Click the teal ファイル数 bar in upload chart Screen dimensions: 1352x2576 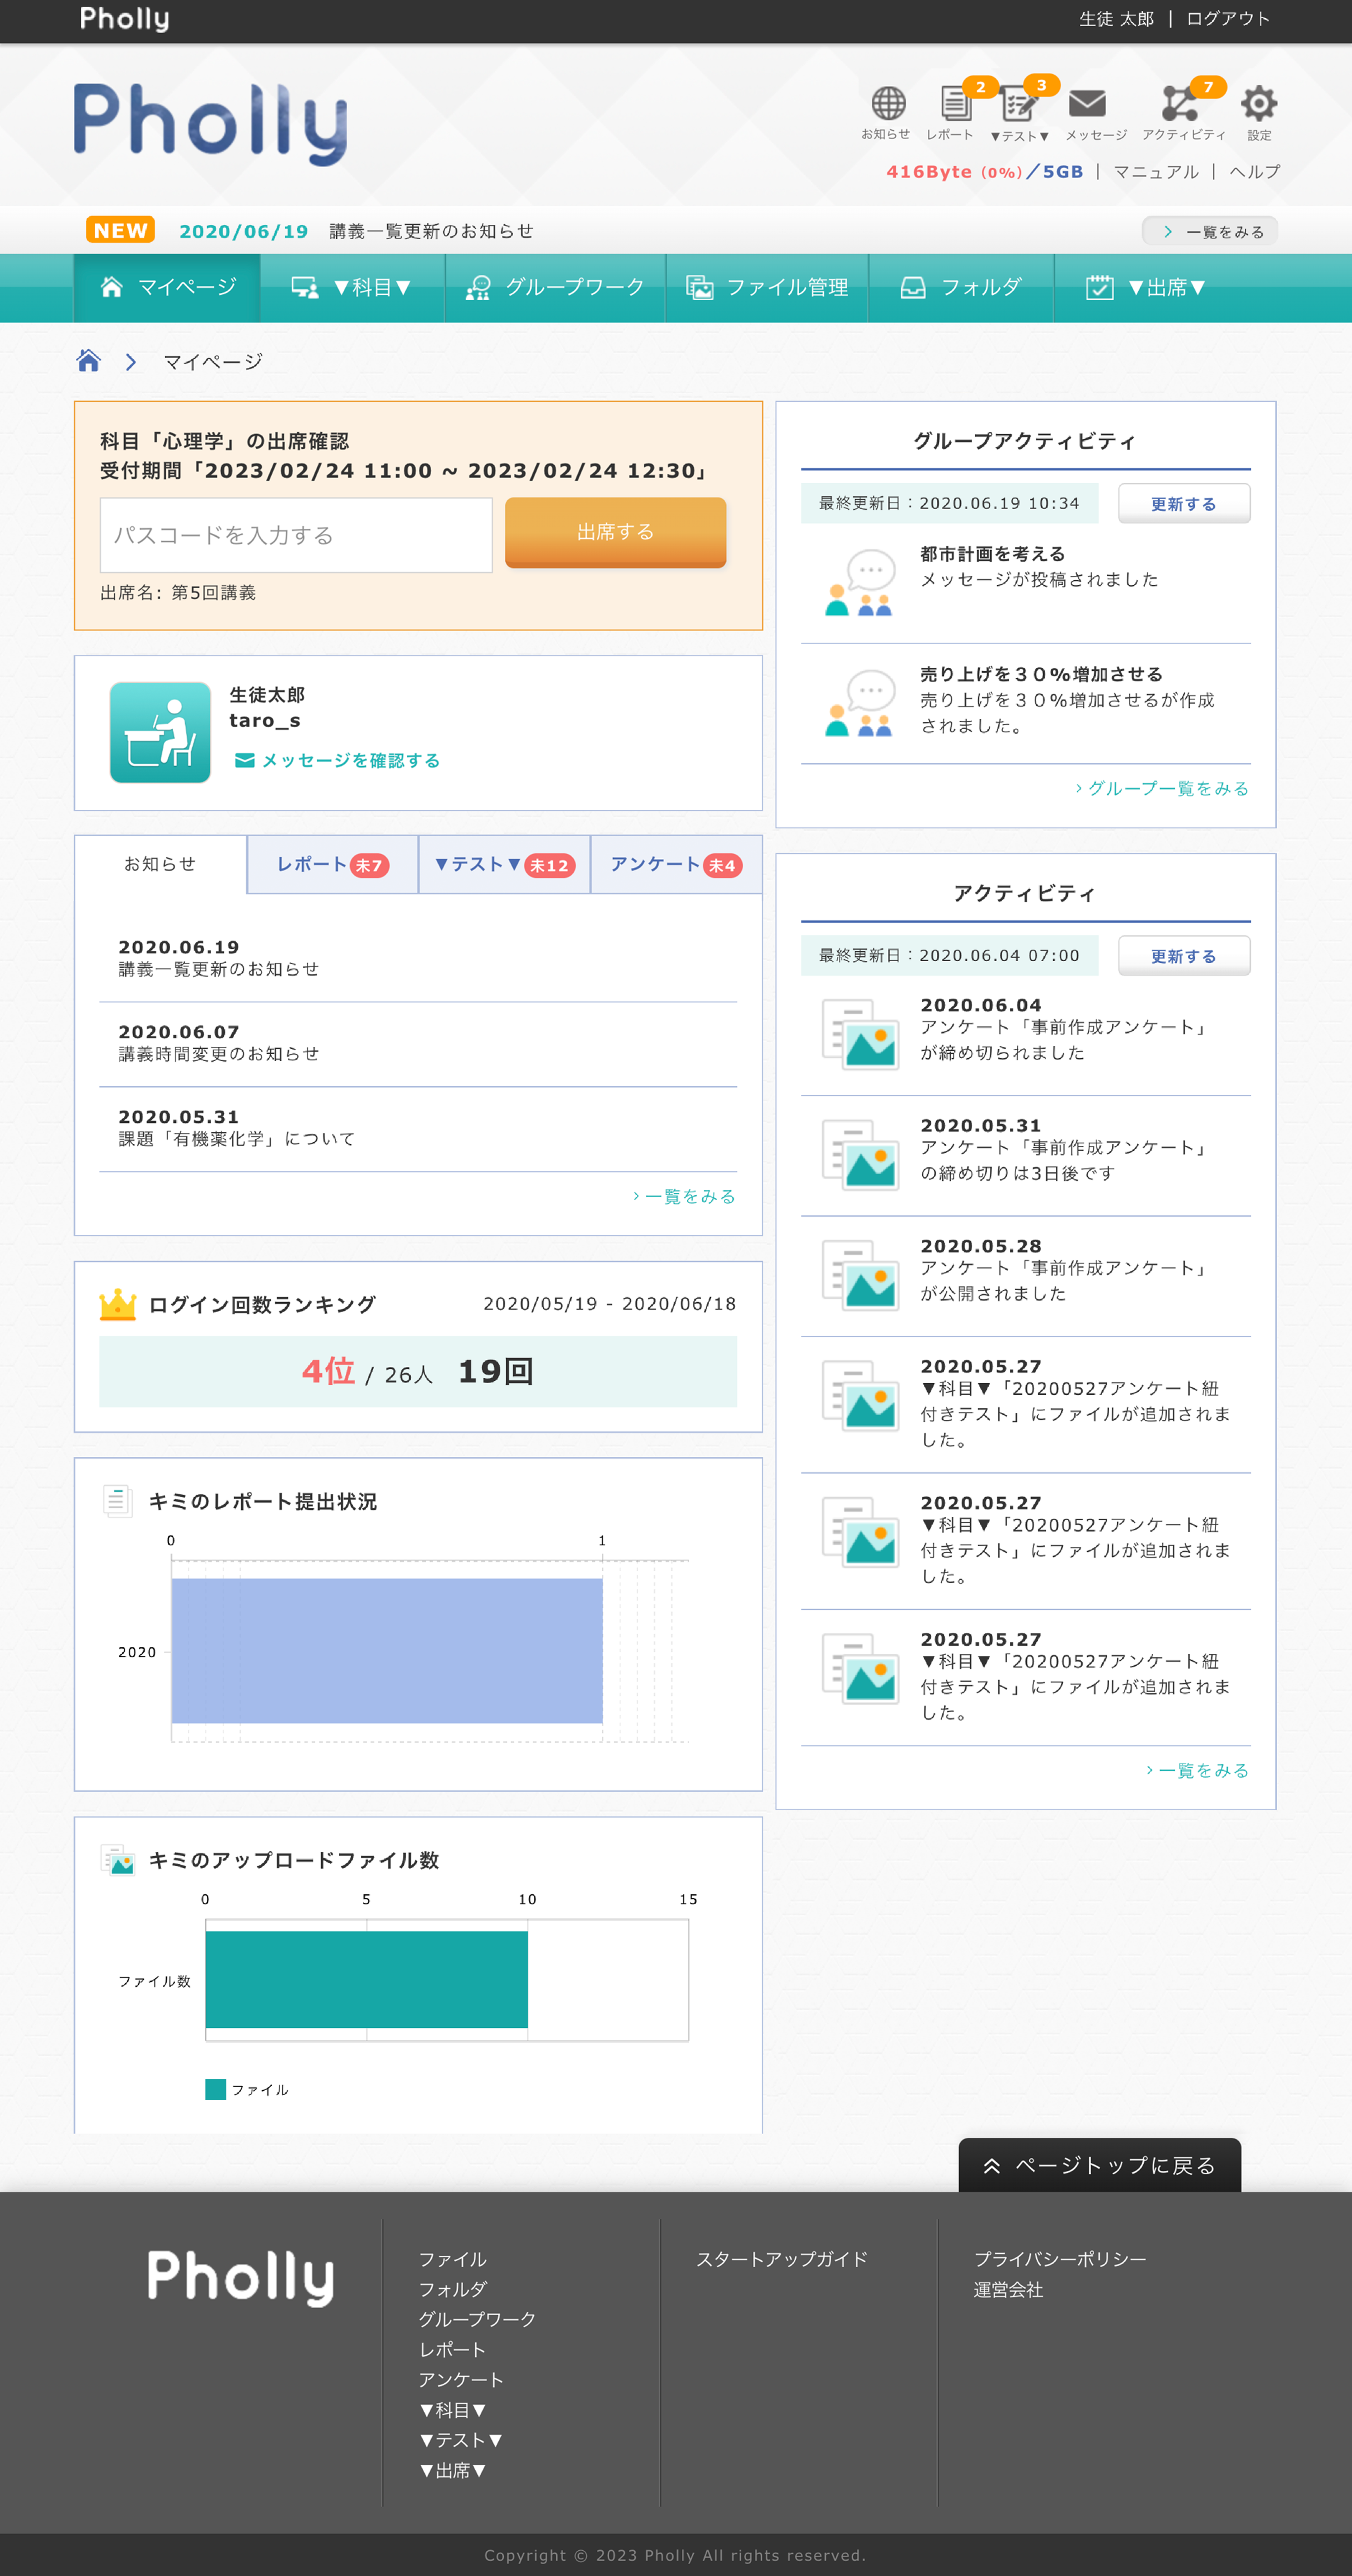click(367, 1979)
